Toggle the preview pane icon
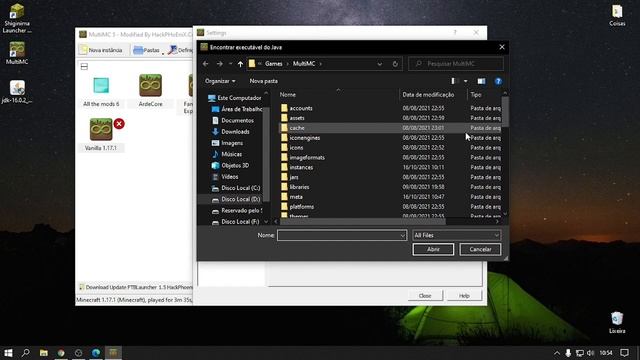640x360 pixels. pyautogui.click(x=482, y=81)
